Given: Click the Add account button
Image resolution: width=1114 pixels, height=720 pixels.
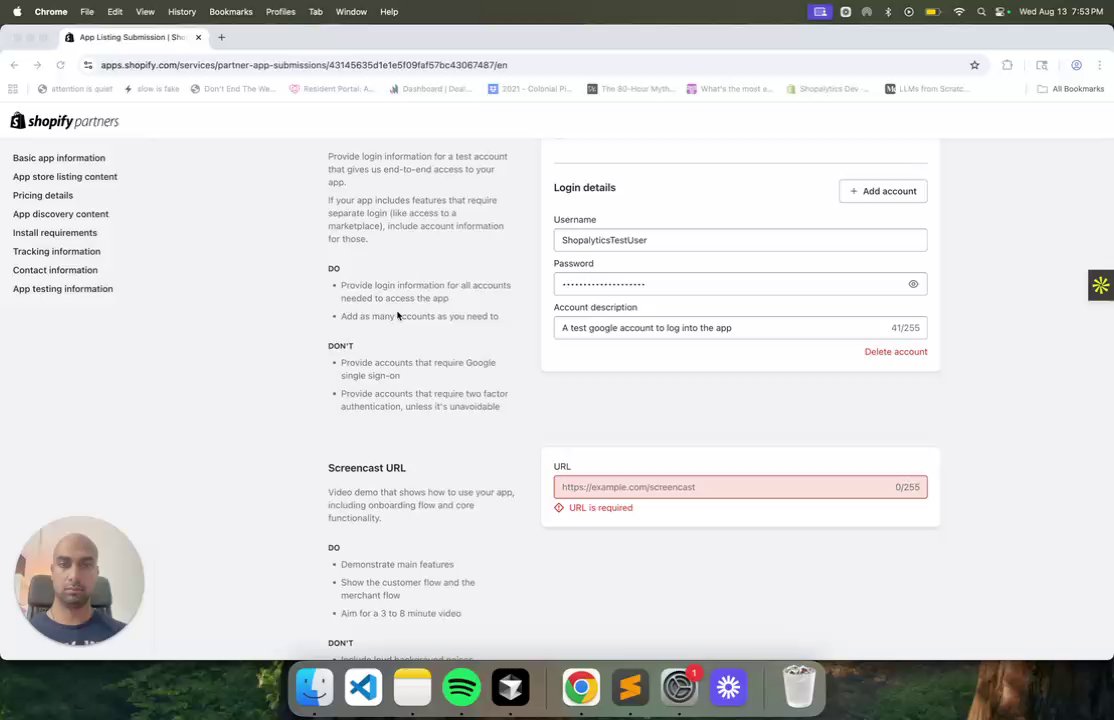Looking at the screenshot, I should point(882,191).
